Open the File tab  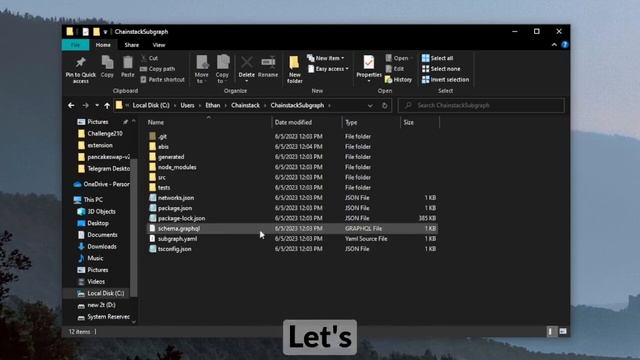tap(76, 45)
